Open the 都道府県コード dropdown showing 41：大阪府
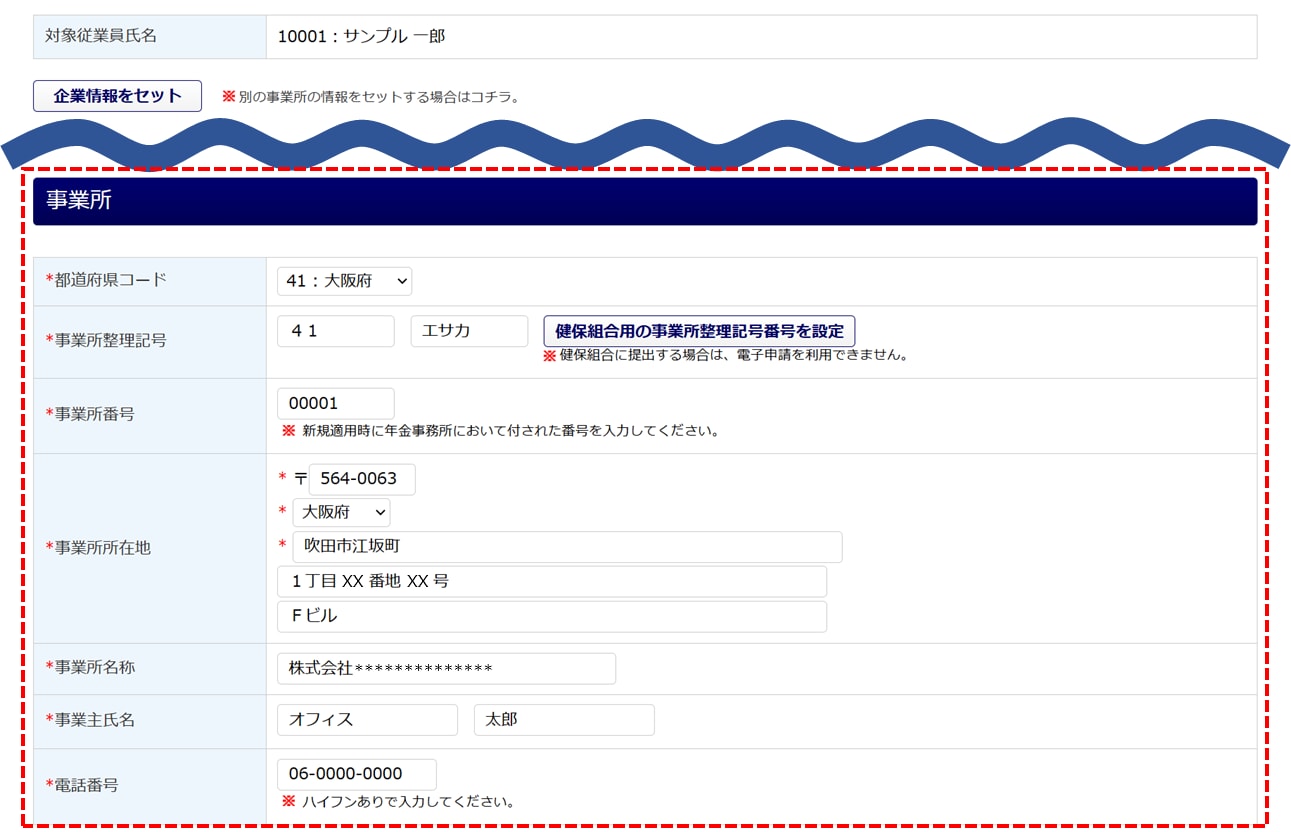Screen dimensions: 1291x832 click(x=344, y=282)
